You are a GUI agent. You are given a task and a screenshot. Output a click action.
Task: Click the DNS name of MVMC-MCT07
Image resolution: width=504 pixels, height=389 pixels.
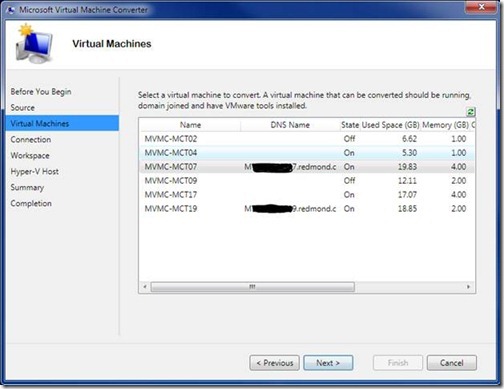[x=290, y=167]
